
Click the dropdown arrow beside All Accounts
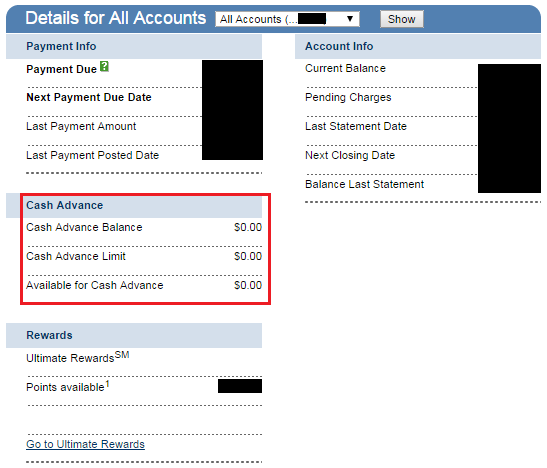pos(350,19)
